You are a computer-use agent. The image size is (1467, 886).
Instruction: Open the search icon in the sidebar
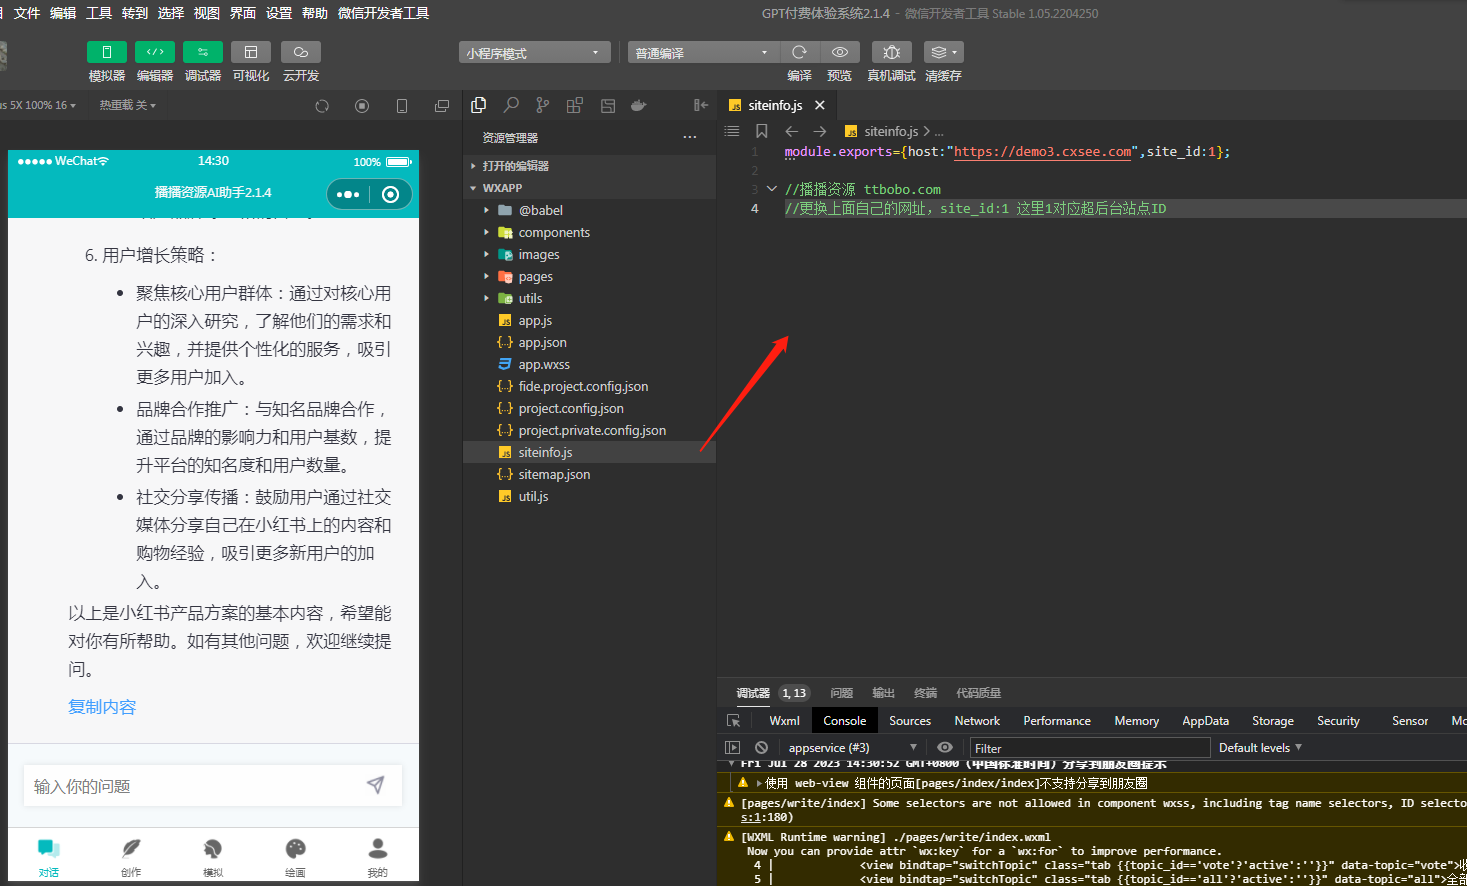pos(511,105)
